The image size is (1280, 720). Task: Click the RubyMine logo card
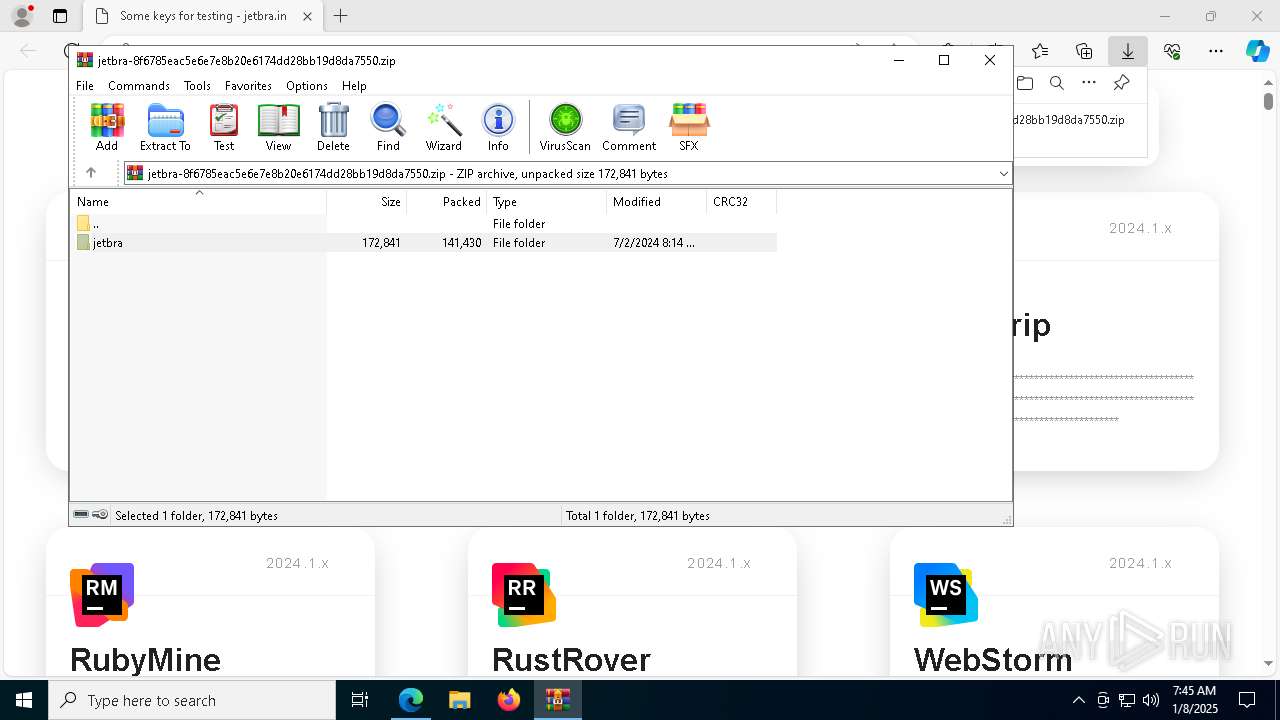click(x=102, y=595)
